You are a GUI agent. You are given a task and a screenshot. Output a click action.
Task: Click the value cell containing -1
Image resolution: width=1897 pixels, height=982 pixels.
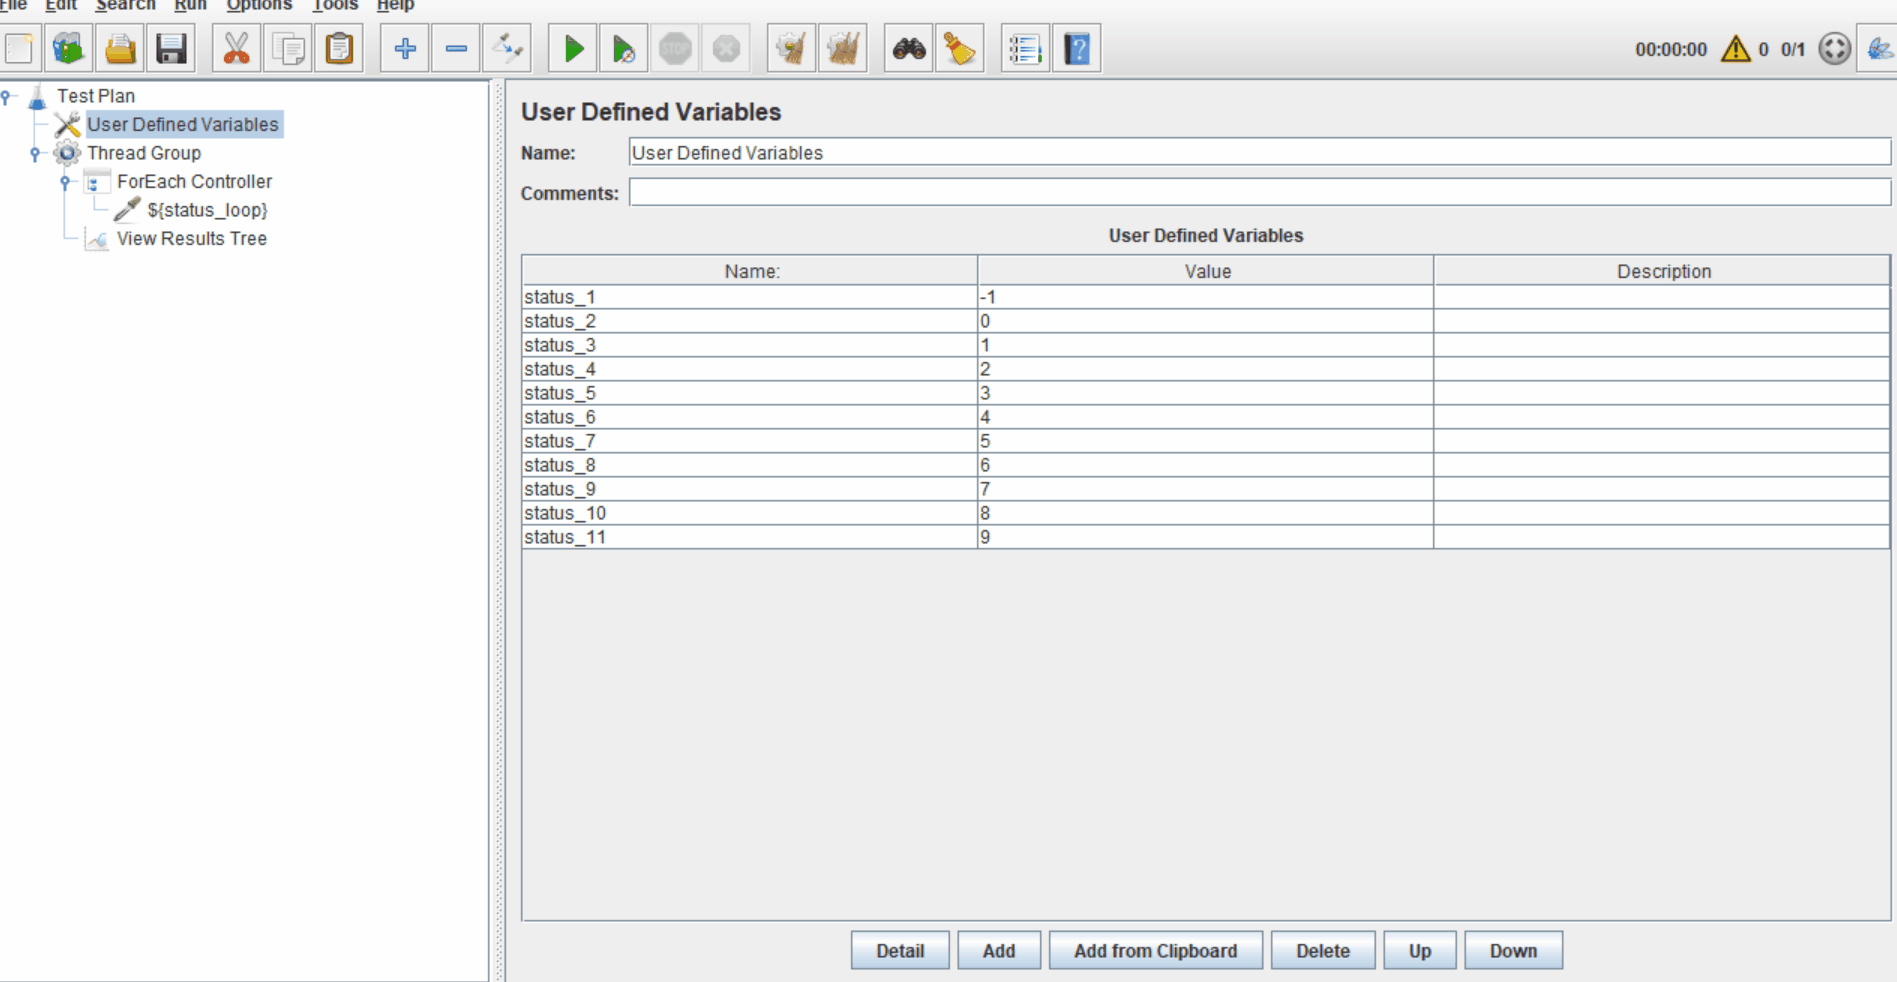1206,297
